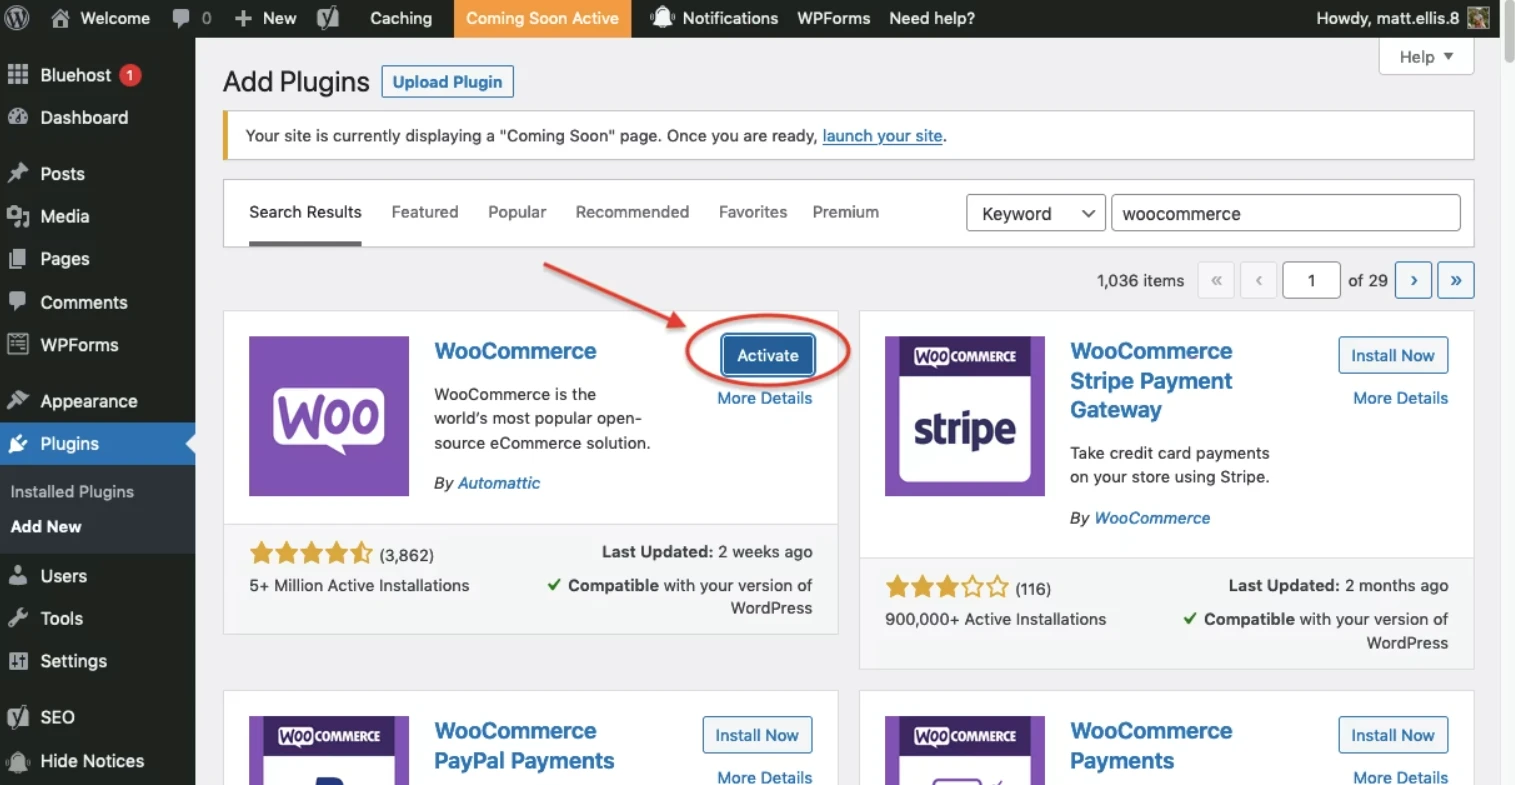Screen dimensions: 1515x785
Task: Click the comments bubble icon in admin bar
Action: pyautogui.click(x=181, y=18)
